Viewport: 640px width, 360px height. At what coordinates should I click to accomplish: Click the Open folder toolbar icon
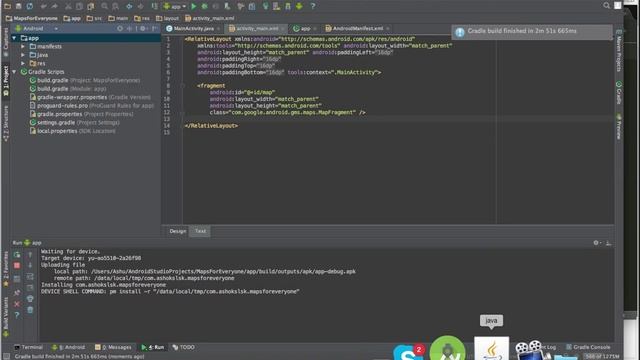pos(7,6)
